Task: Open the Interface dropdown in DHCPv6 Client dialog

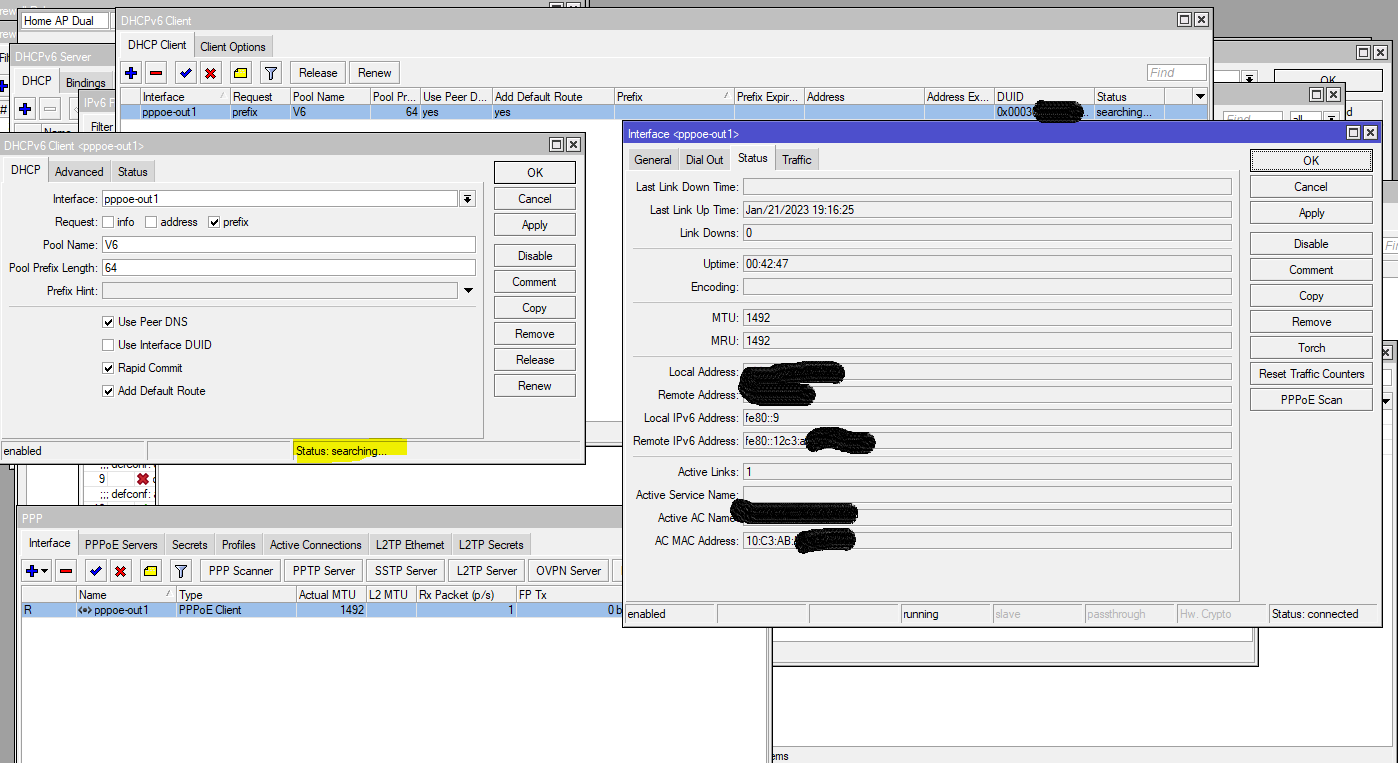Action: pos(467,199)
